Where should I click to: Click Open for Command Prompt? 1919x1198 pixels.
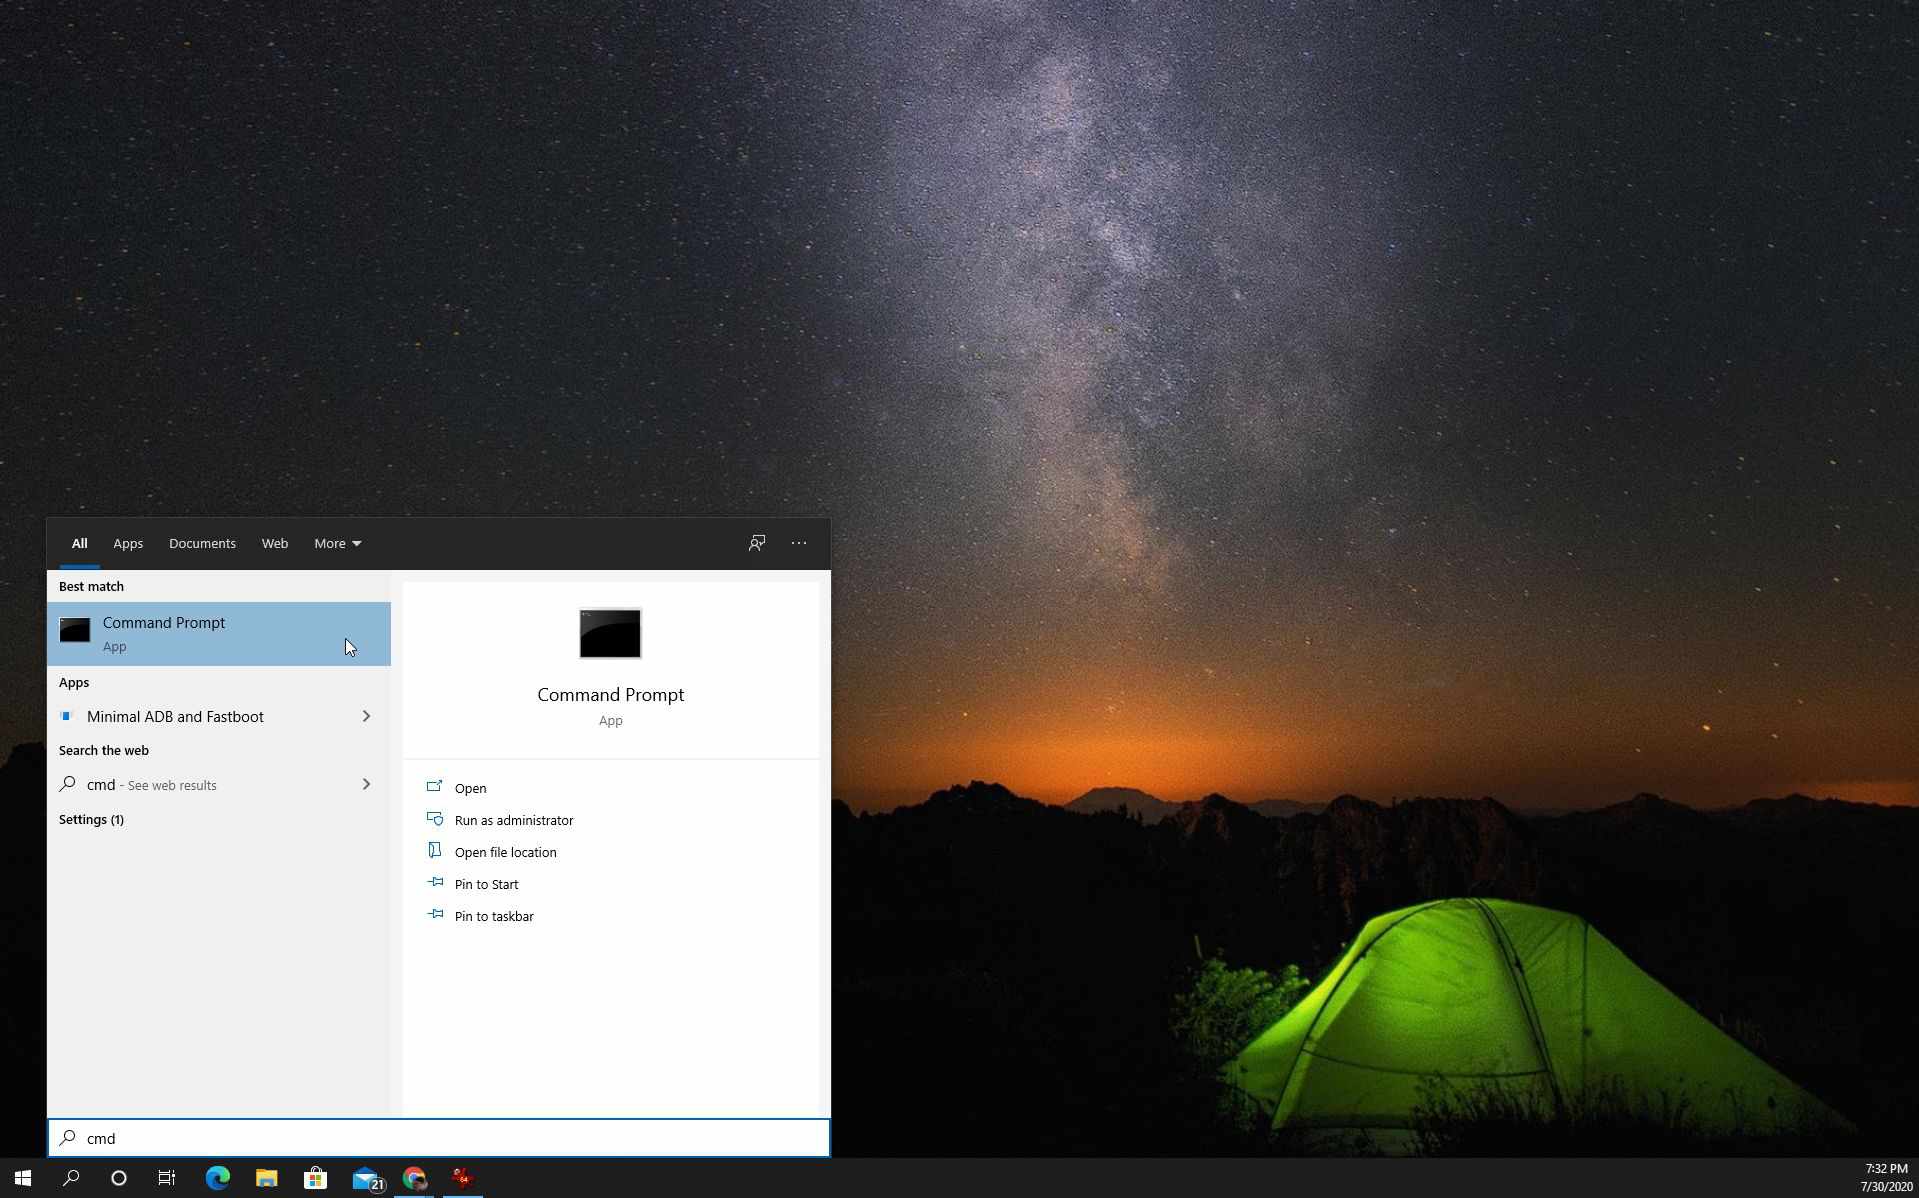pyautogui.click(x=470, y=788)
